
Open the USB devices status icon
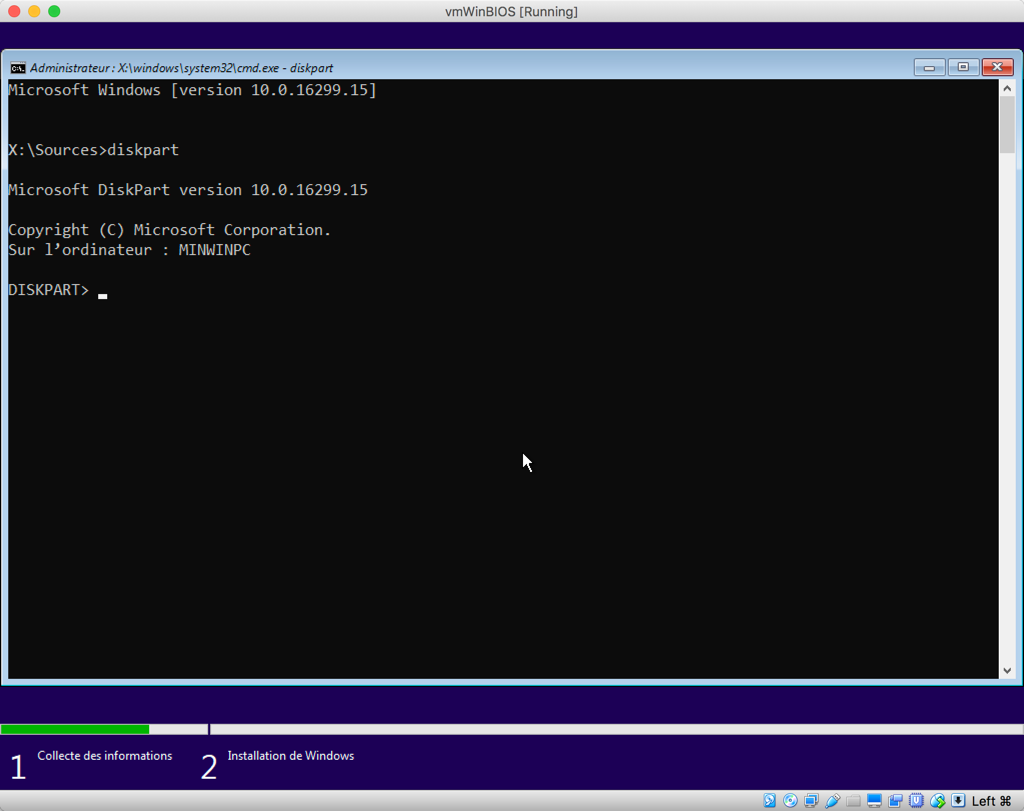pyautogui.click(x=832, y=801)
